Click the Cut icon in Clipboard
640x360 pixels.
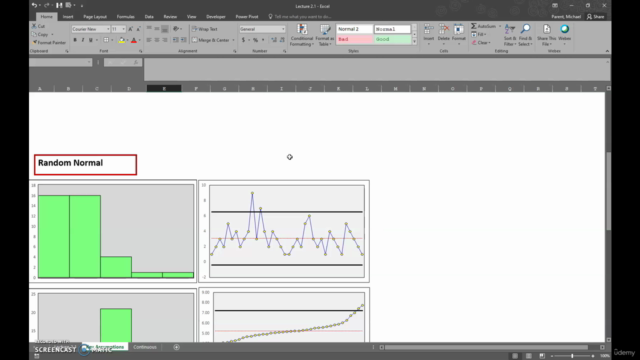point(34,26)
